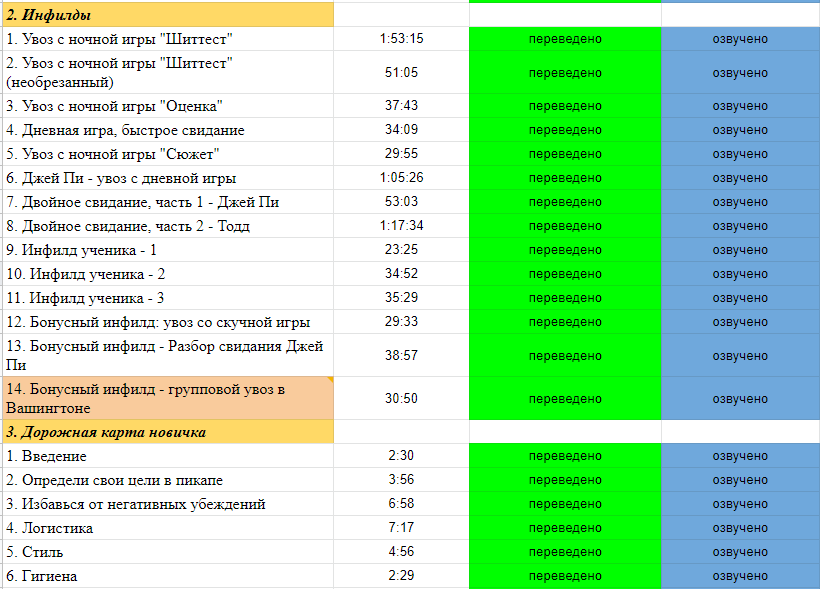Click the green 'переведено' cell in the Стиль row
820x589 pixels.
pyautogui.click(x=565, y=552)
